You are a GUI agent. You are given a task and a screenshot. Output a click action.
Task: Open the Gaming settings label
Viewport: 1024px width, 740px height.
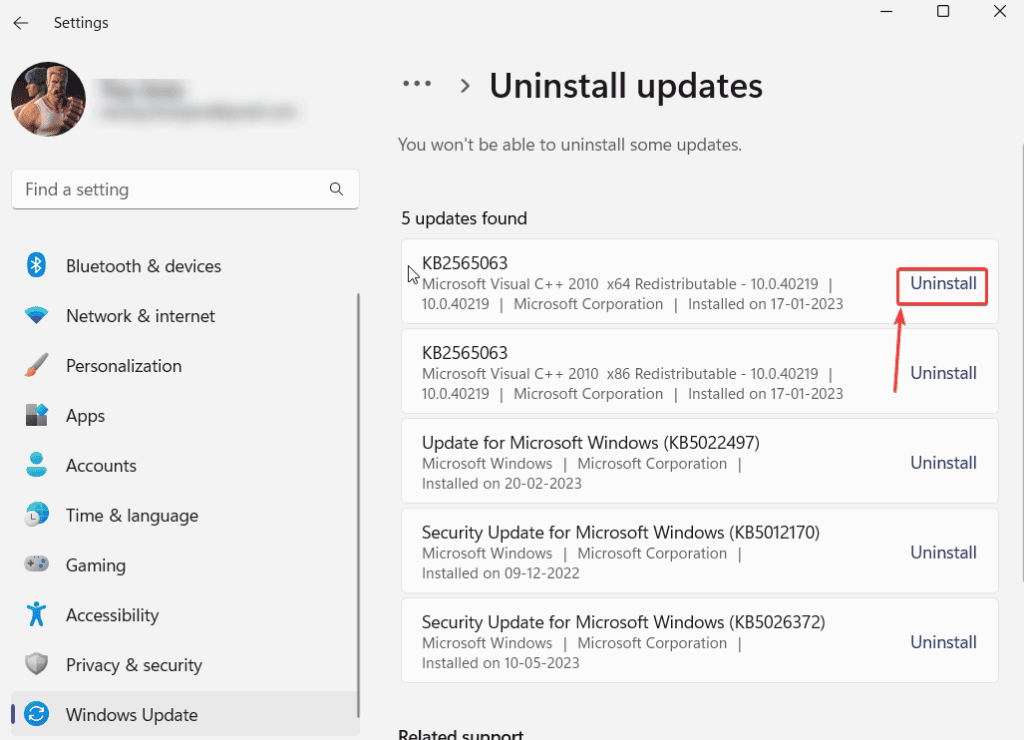pos(96,566)
